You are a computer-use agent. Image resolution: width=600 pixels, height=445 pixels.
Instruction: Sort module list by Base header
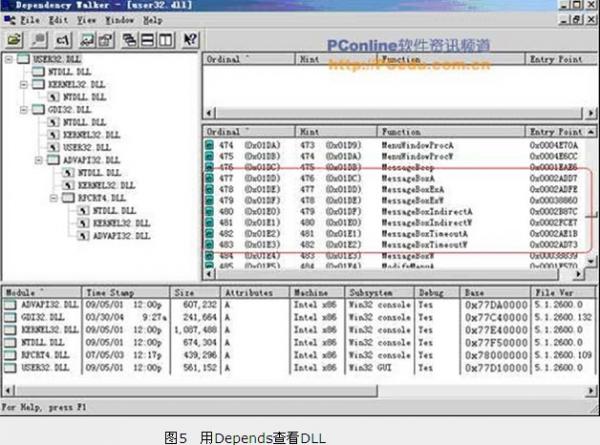tap(495, 293)
